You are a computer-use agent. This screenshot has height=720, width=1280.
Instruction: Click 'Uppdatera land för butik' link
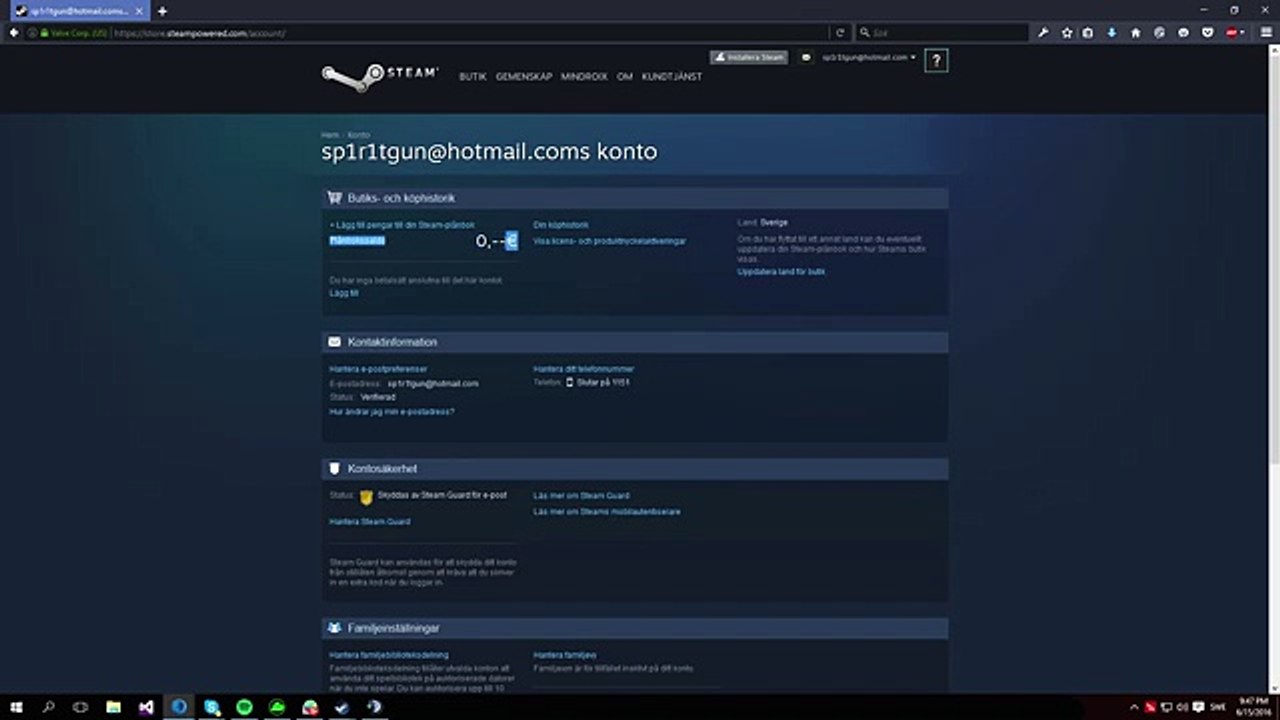point(781,272)
